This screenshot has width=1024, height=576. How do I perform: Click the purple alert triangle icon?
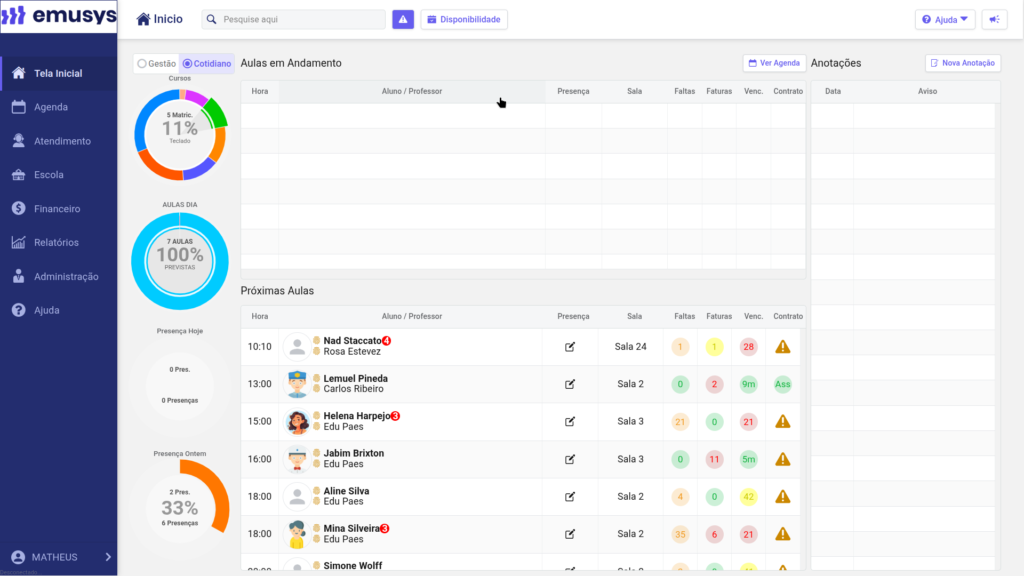click(x=403, y=20)
